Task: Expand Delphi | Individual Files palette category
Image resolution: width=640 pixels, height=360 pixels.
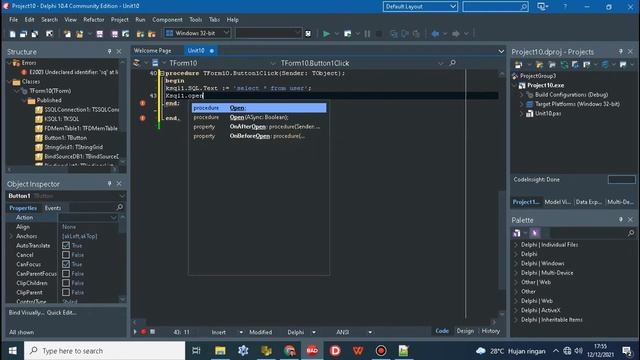Action: click(x=516, y=244)
